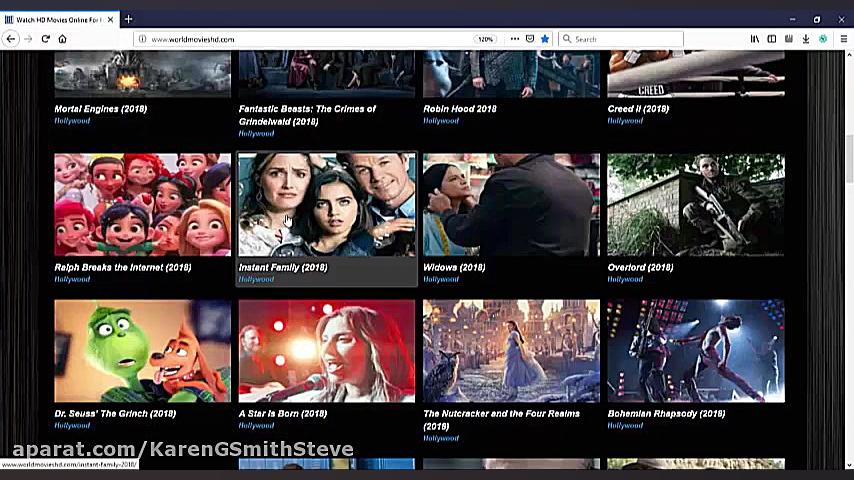
Task: Show site information in the address bar
Action: (143, 39)
